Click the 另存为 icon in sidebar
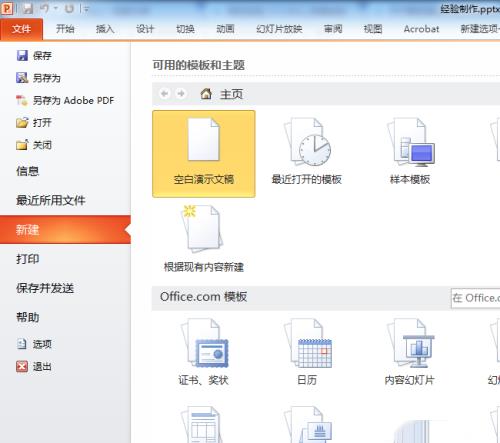The width and height of the screenshot is (500, 443). pyautogui.click(x=22, y=78)
